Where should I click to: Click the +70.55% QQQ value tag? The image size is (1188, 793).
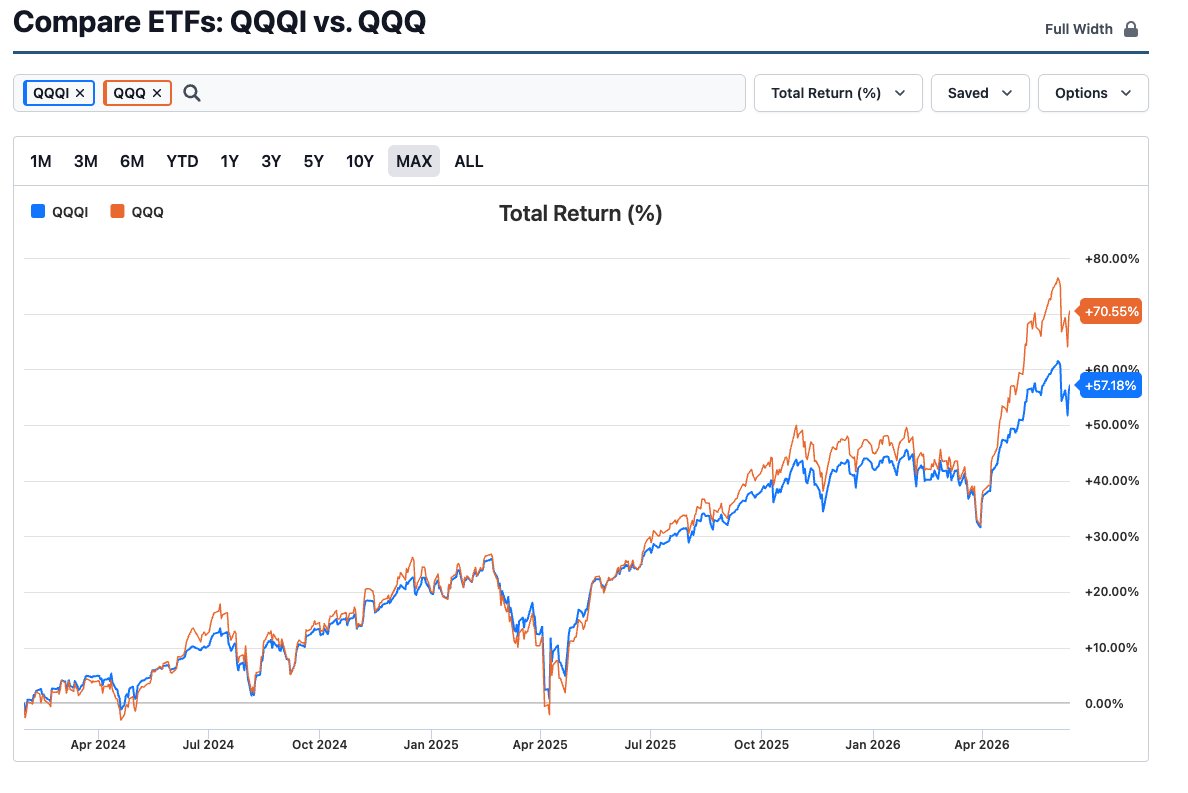1111,311
